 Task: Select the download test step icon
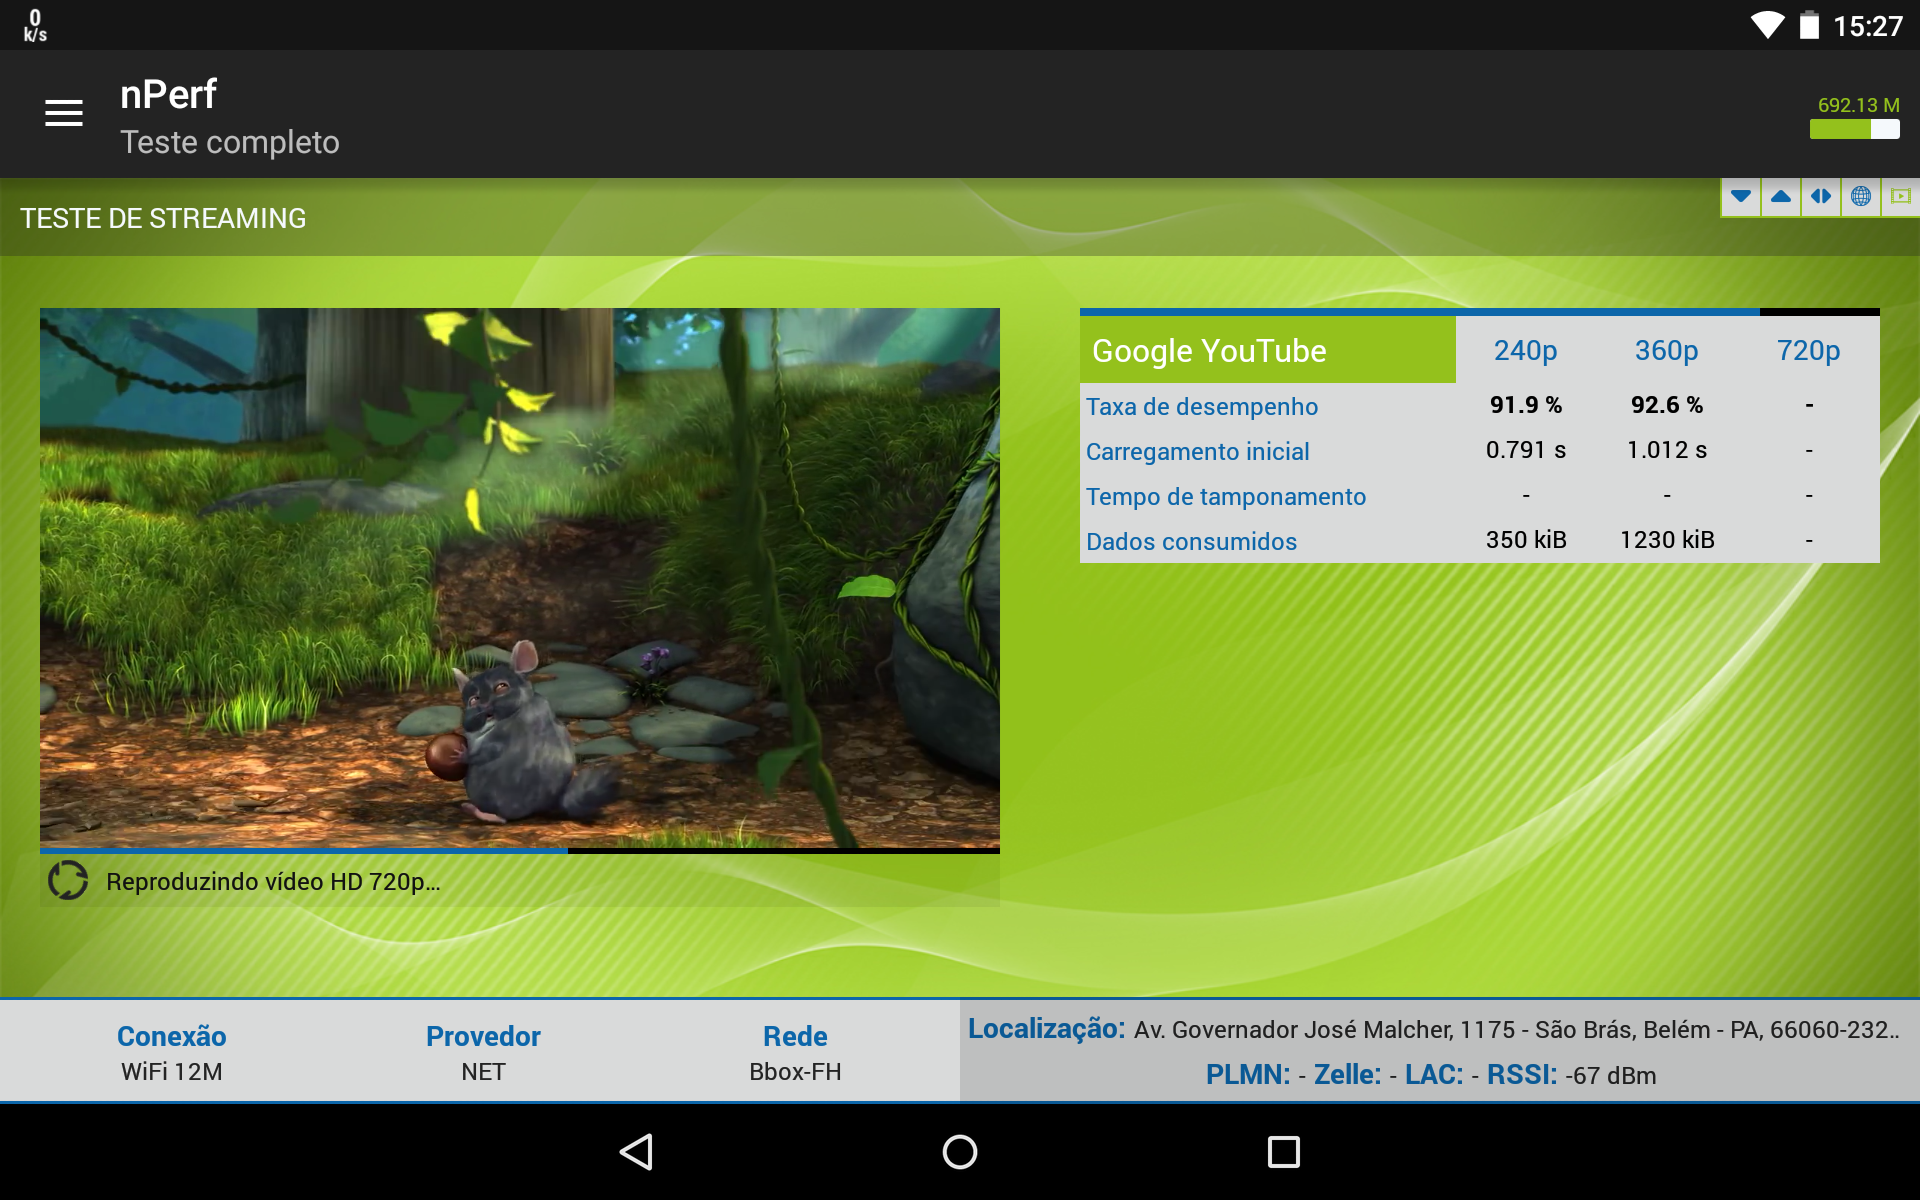point(1741,197)
